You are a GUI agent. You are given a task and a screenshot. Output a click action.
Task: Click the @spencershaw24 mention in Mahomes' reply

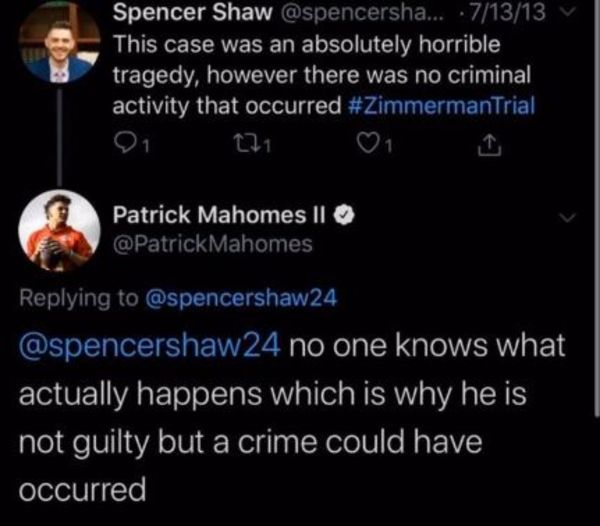(x=150, y=345)
